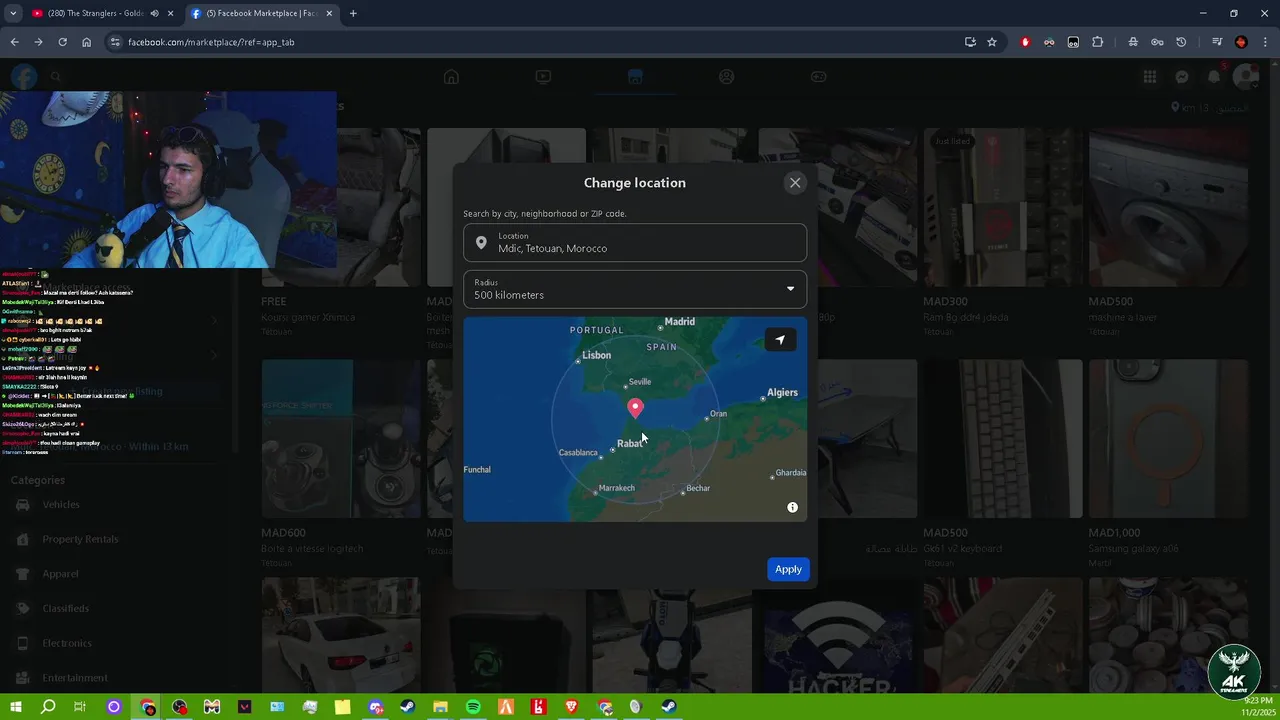Open Windows taskbar search
Screen dimensions: 1280x720
tap(48, 707)
